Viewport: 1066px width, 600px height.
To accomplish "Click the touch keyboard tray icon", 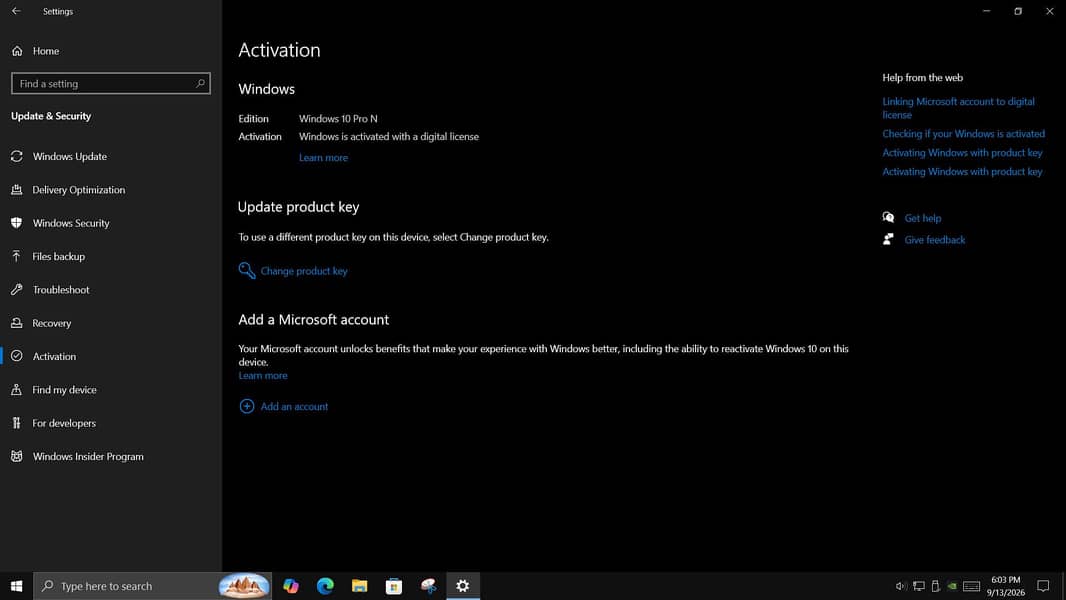I will click(972, 586).
